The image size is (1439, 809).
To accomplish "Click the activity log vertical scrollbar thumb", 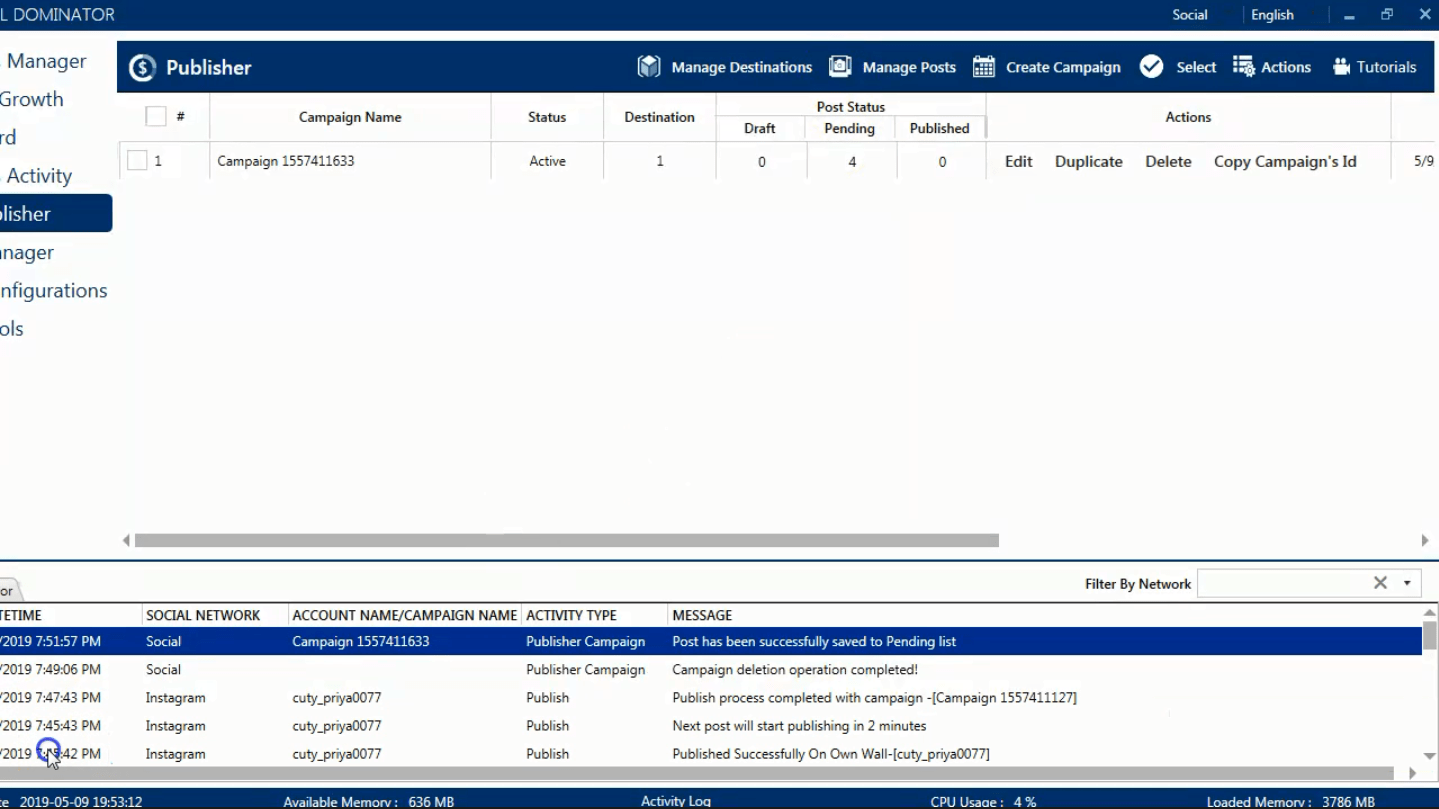I will [x=1430, y=635].
